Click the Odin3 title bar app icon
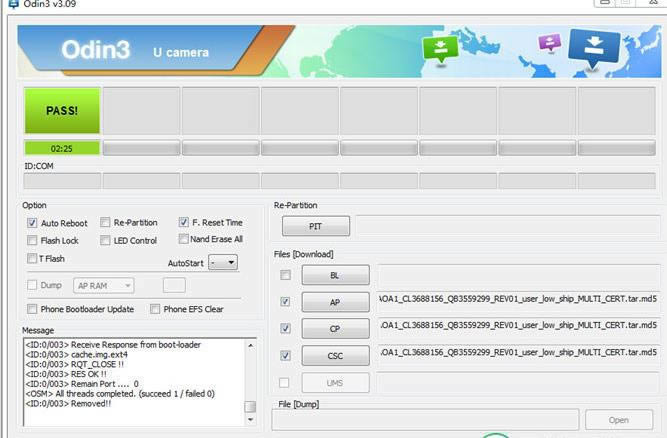Viewport: 667px width, 438px height. click(9, 5)
